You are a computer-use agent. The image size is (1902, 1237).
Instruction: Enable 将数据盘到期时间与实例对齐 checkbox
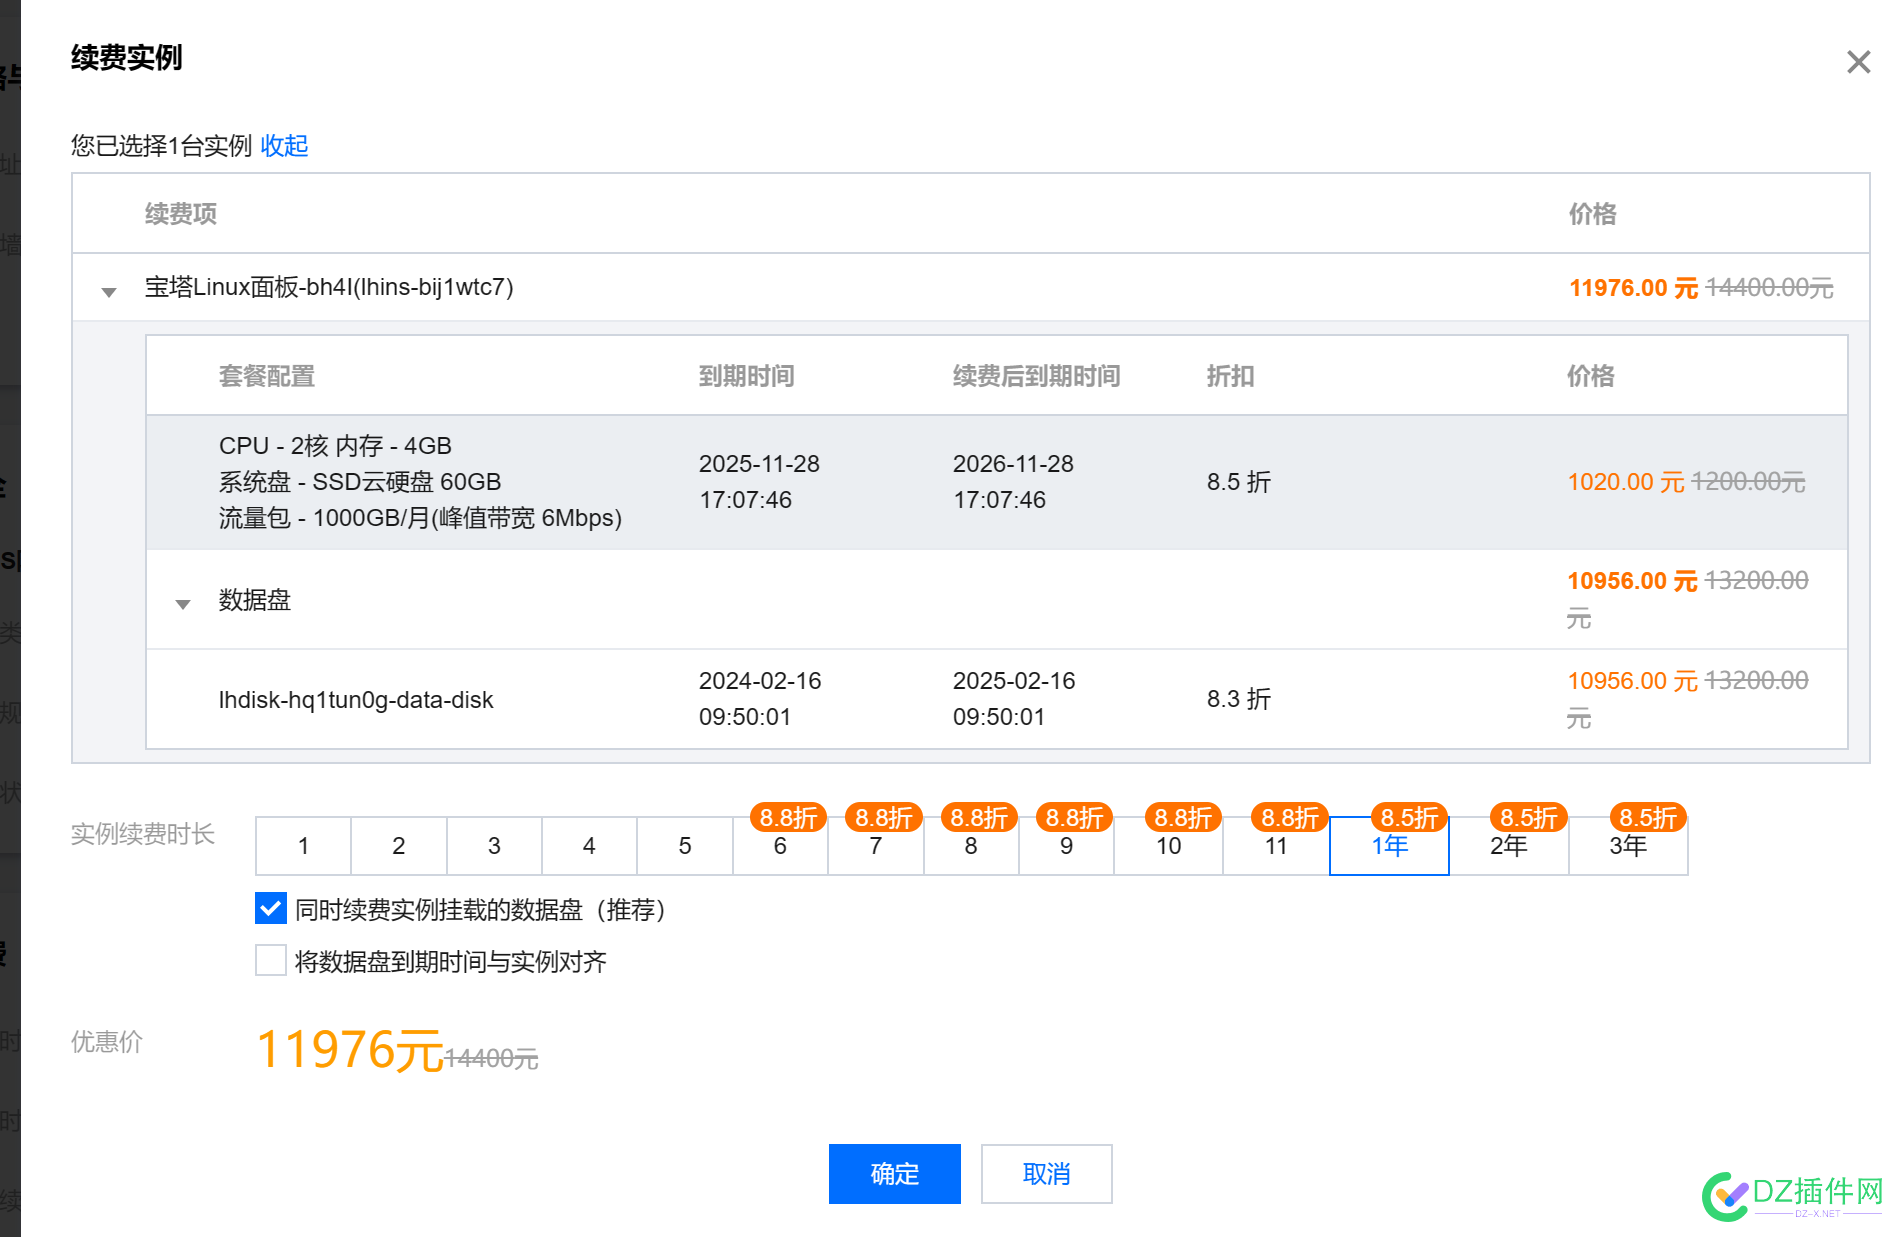(x=271, y=960)
